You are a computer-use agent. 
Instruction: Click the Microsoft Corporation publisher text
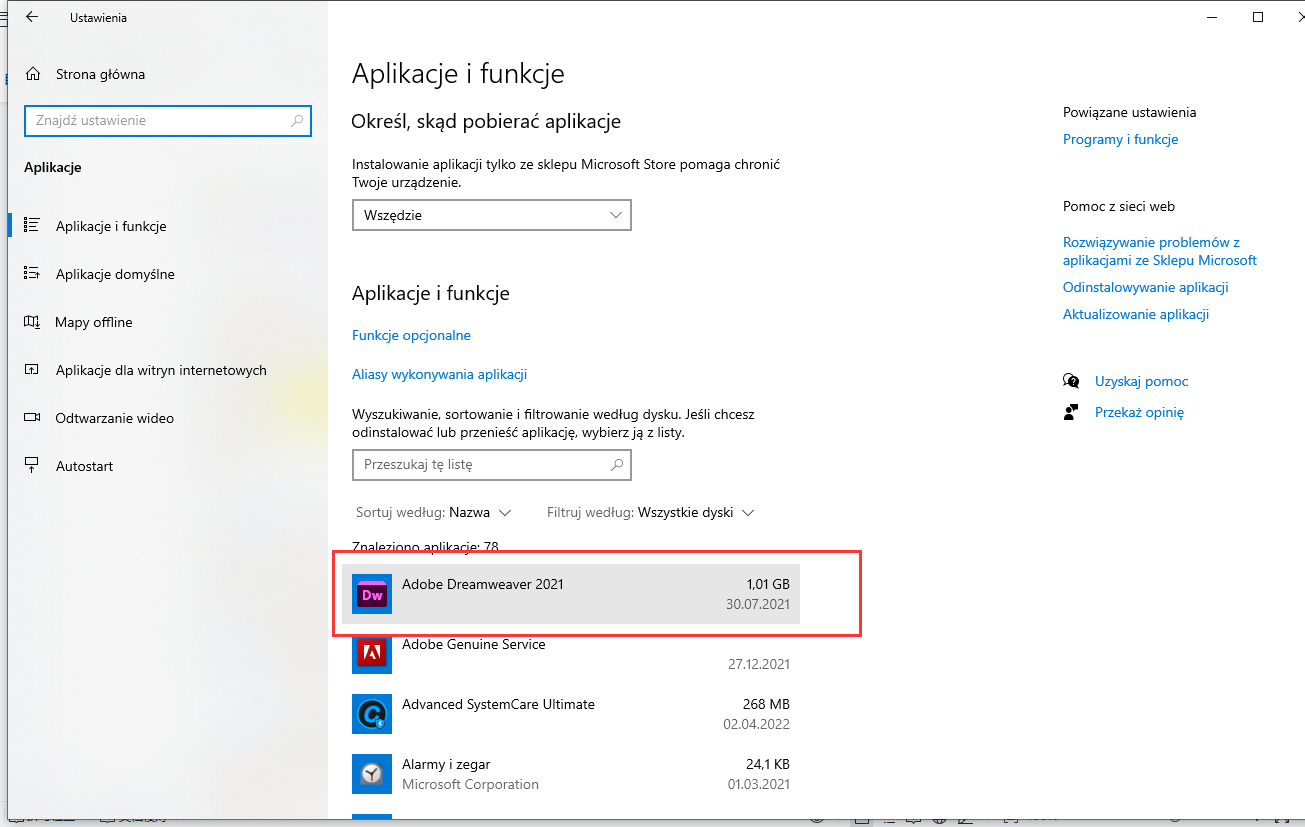(x=470, y=784)
